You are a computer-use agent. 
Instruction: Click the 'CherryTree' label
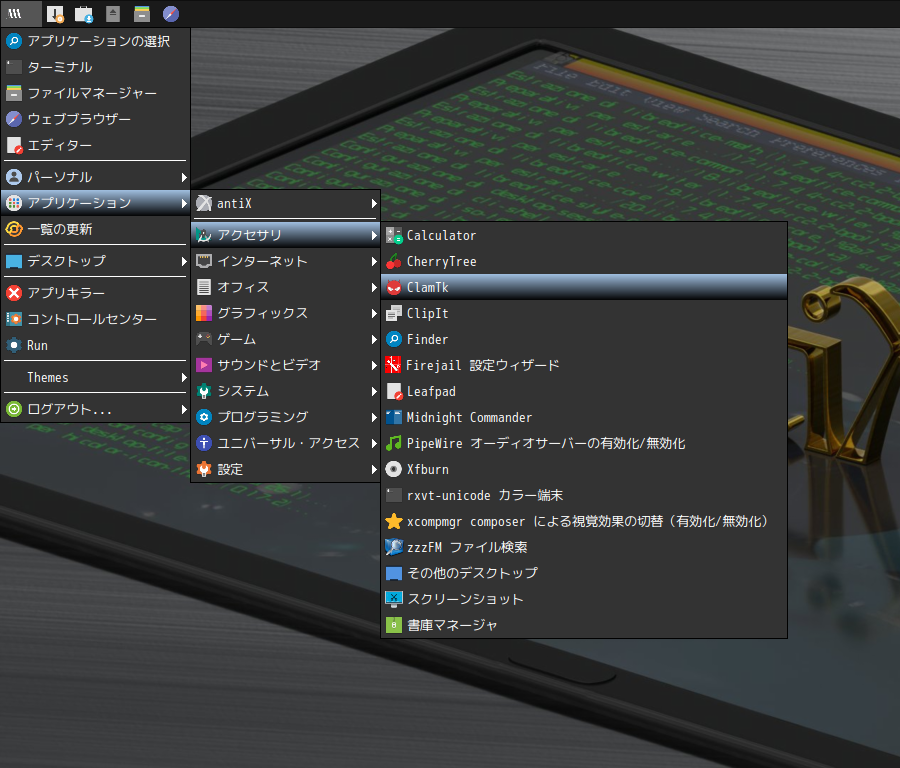(x=441, y=261)
